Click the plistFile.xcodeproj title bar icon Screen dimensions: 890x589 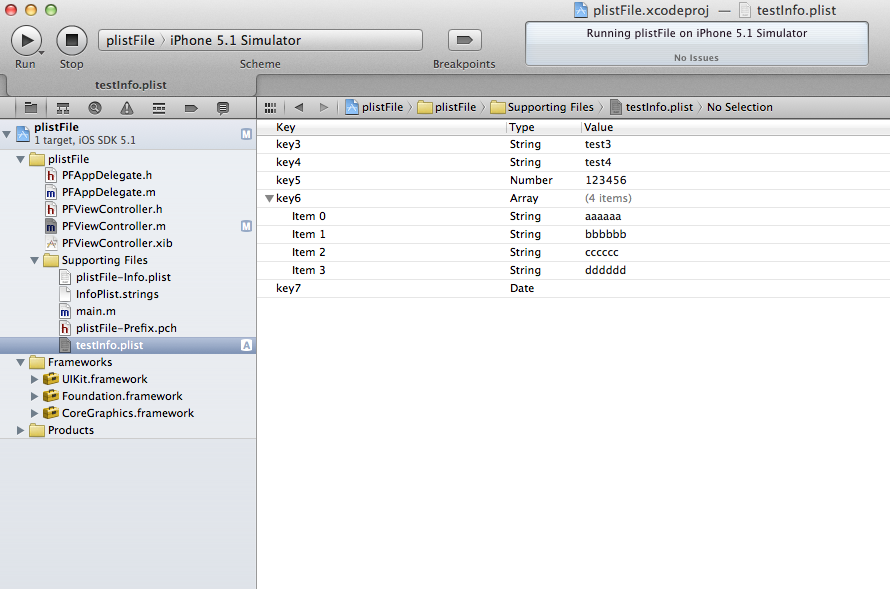pyautogui.click(x=580, y=10)
